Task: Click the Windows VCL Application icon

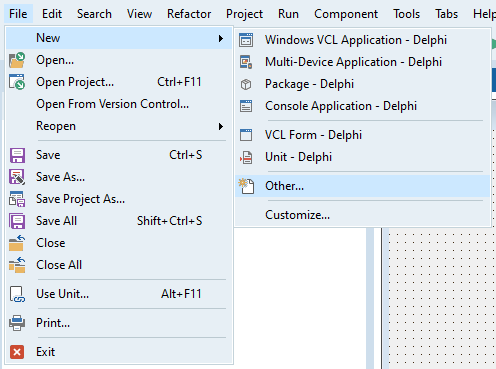Action: tap(246, 40)
